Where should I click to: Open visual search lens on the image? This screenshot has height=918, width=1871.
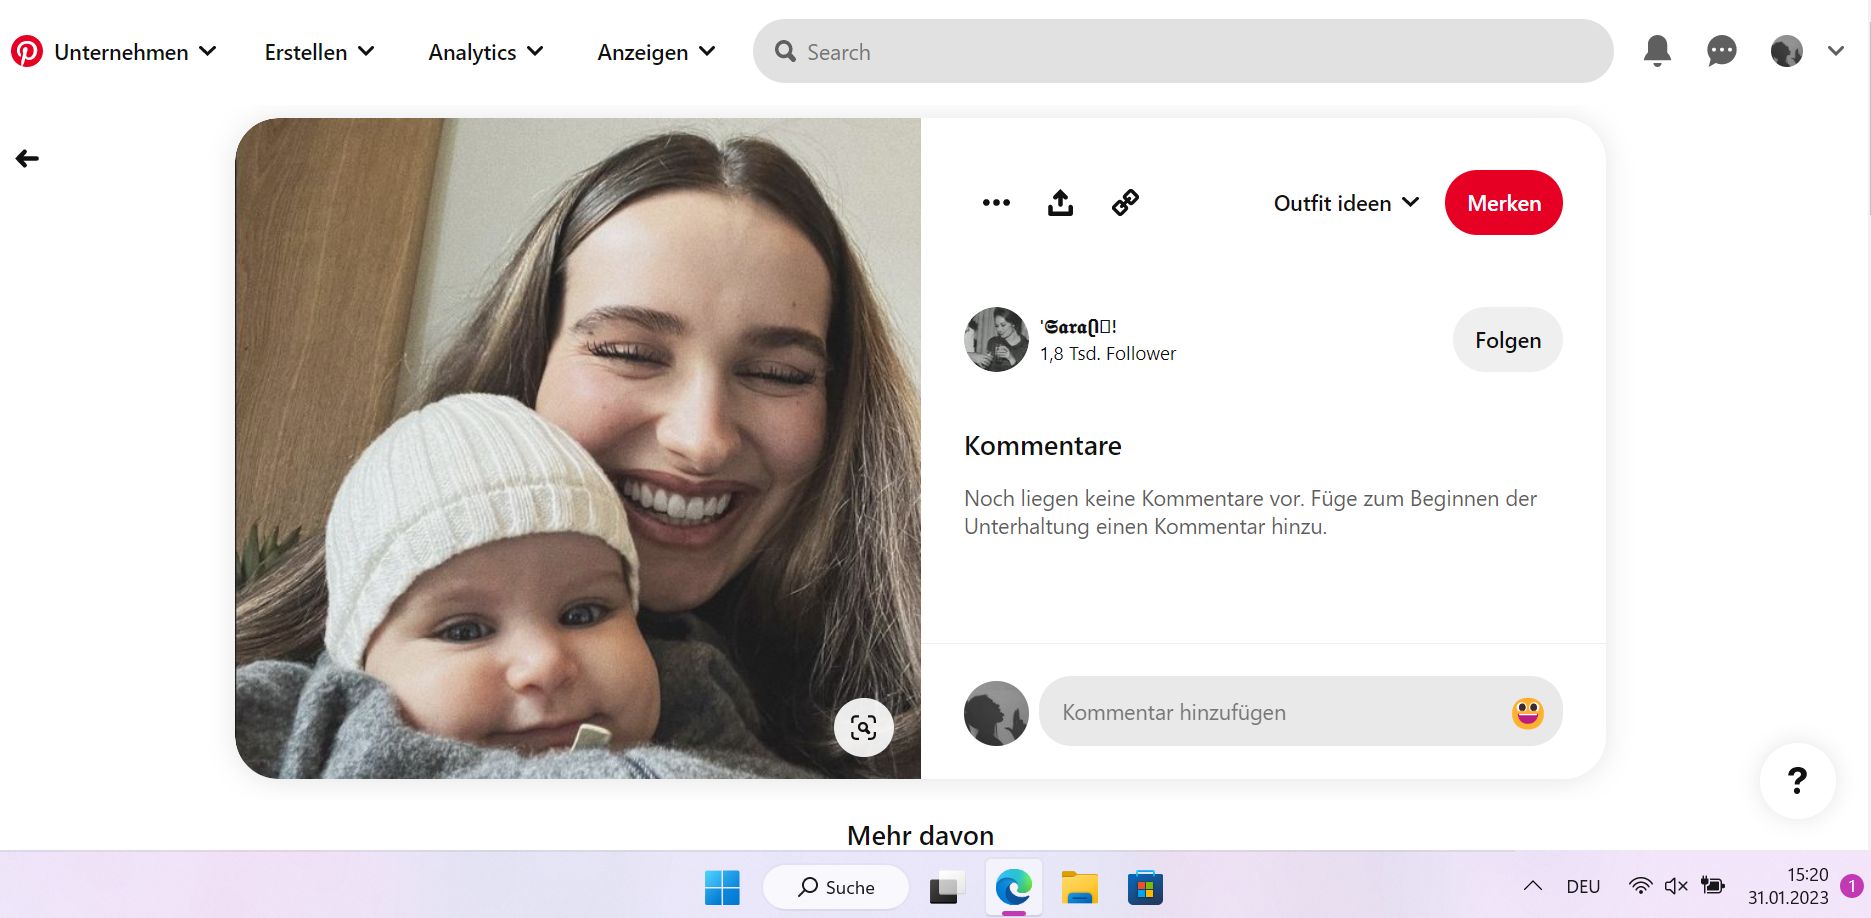863,727
